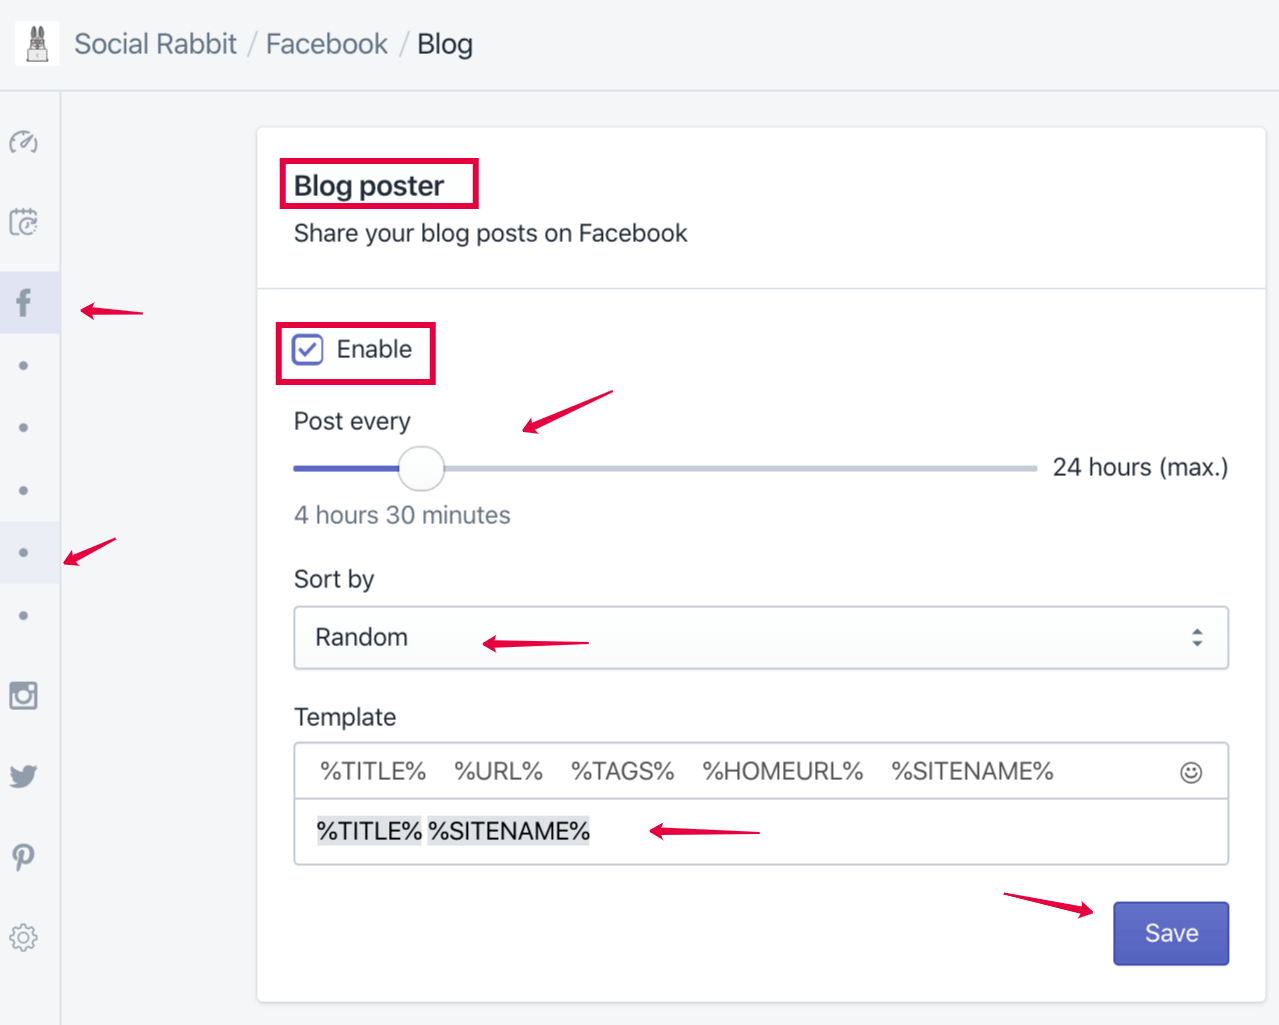Select the first dot under Facebook icon
1279x1025 pixels.
(24, 366)
